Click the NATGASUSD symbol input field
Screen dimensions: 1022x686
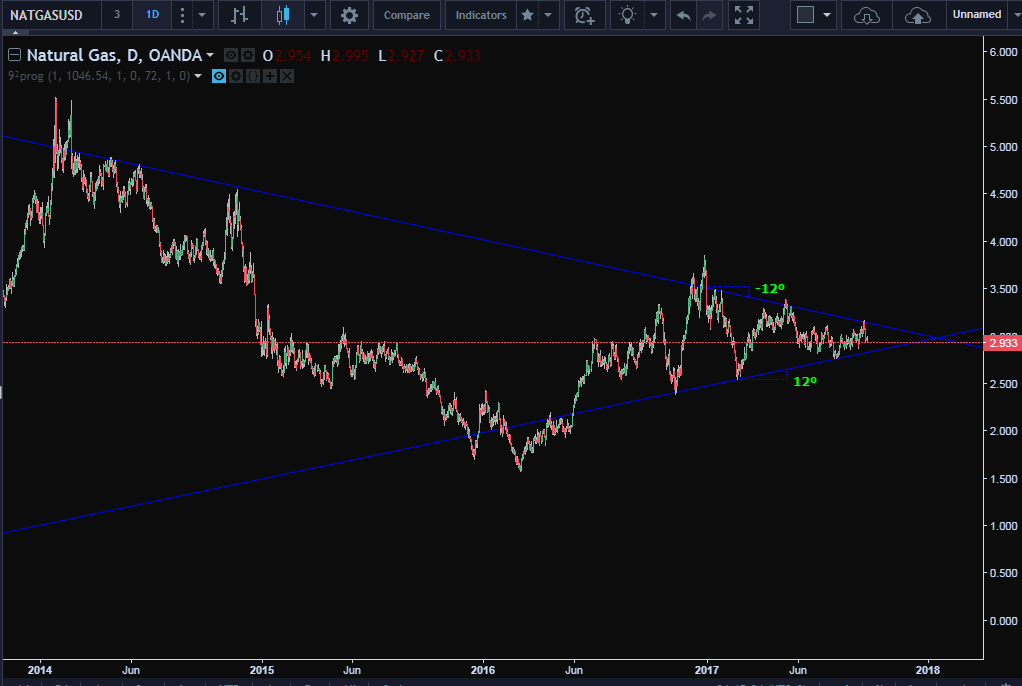coord(50,15)
